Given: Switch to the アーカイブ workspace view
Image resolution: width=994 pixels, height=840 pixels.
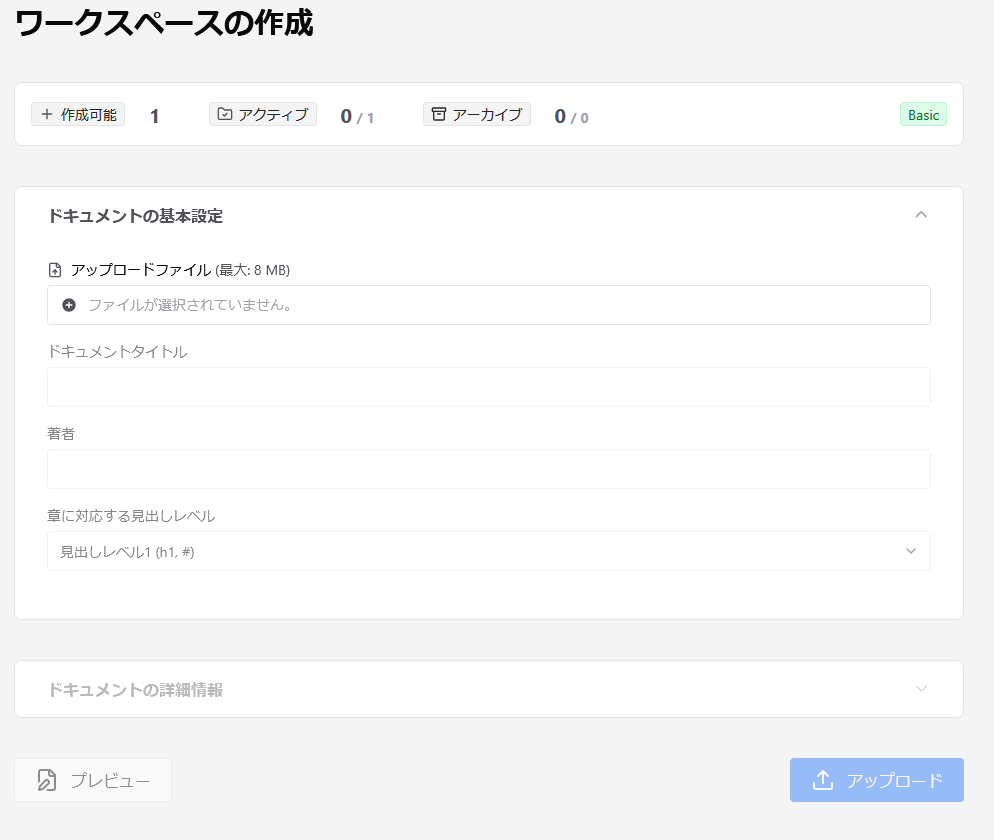Looking at the screenshot, I should pyautogui.click(x=476, y=114).
